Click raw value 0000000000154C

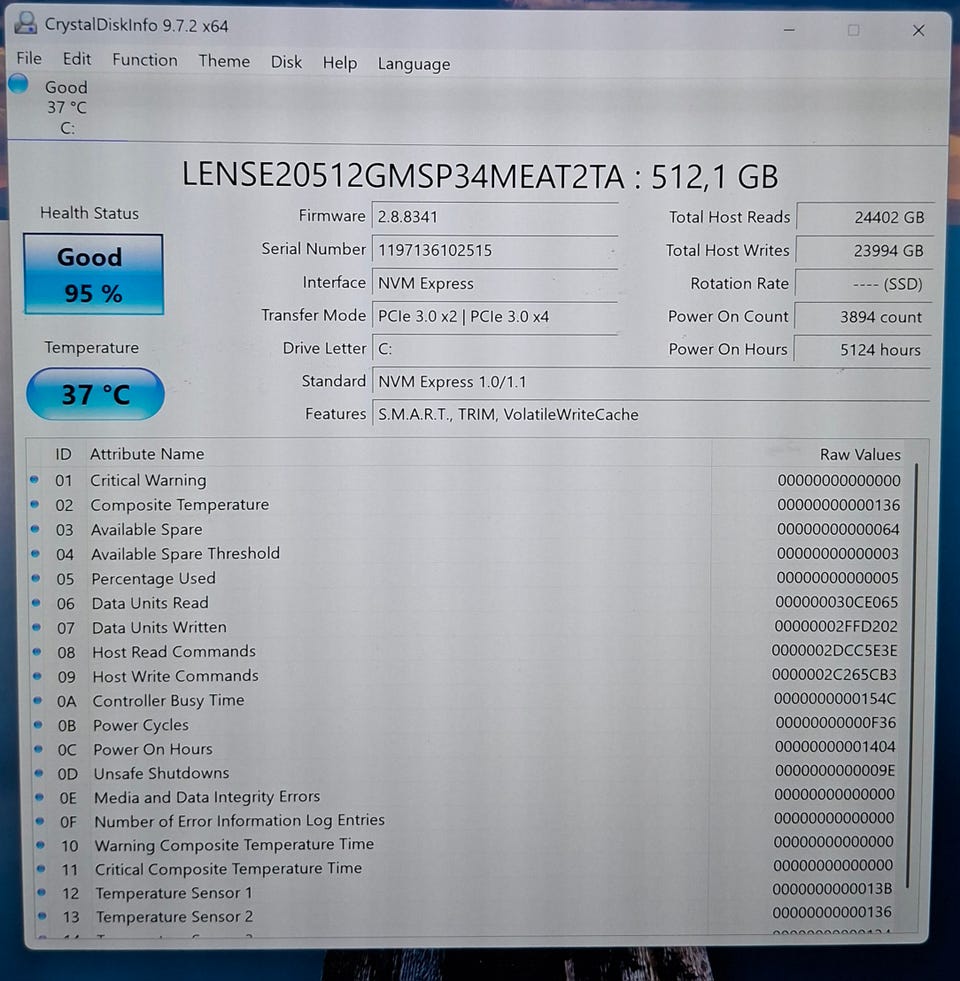coord(835,698)
